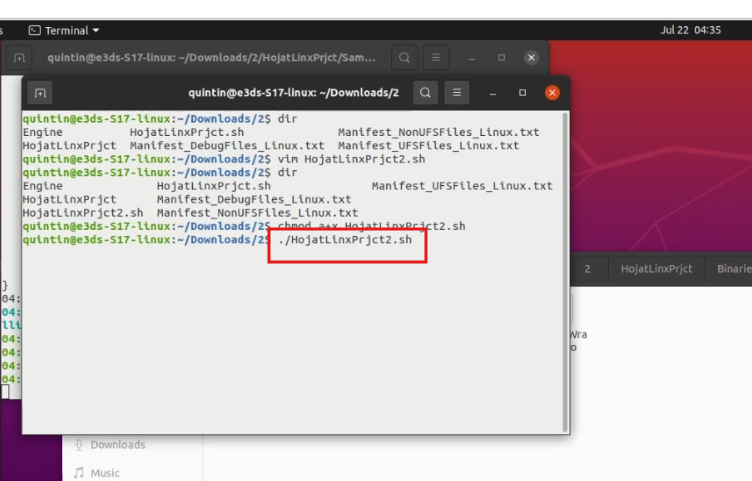Image resolution: width=752 pixels, height=481 pixels.
Task: Open hamburger menu of background terminal
Action: point(435,58)
